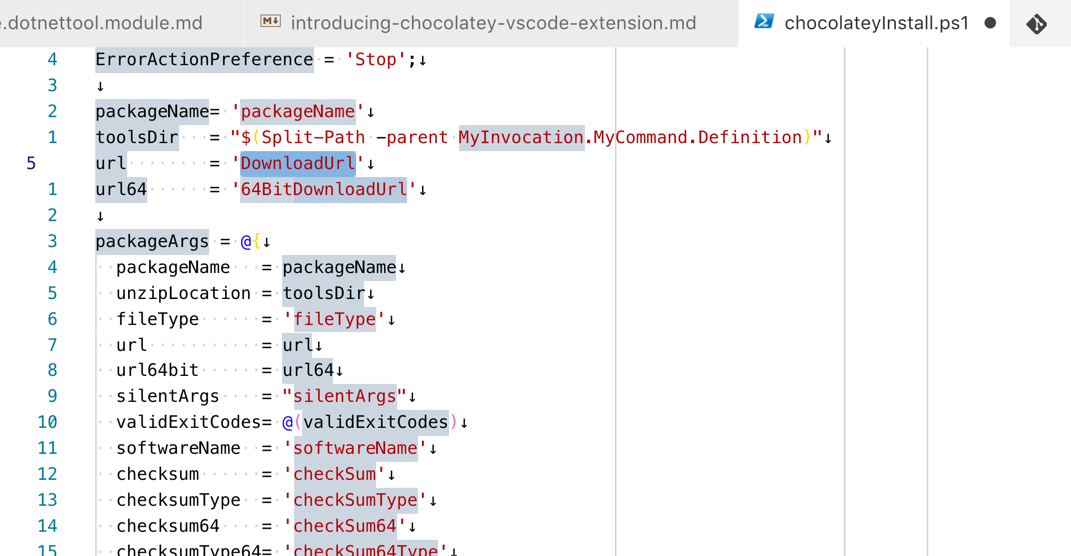This screenshot has width=1071, height=556.
Task: Click the highlighted DownloadUrl text
Action: click(297, 163)
